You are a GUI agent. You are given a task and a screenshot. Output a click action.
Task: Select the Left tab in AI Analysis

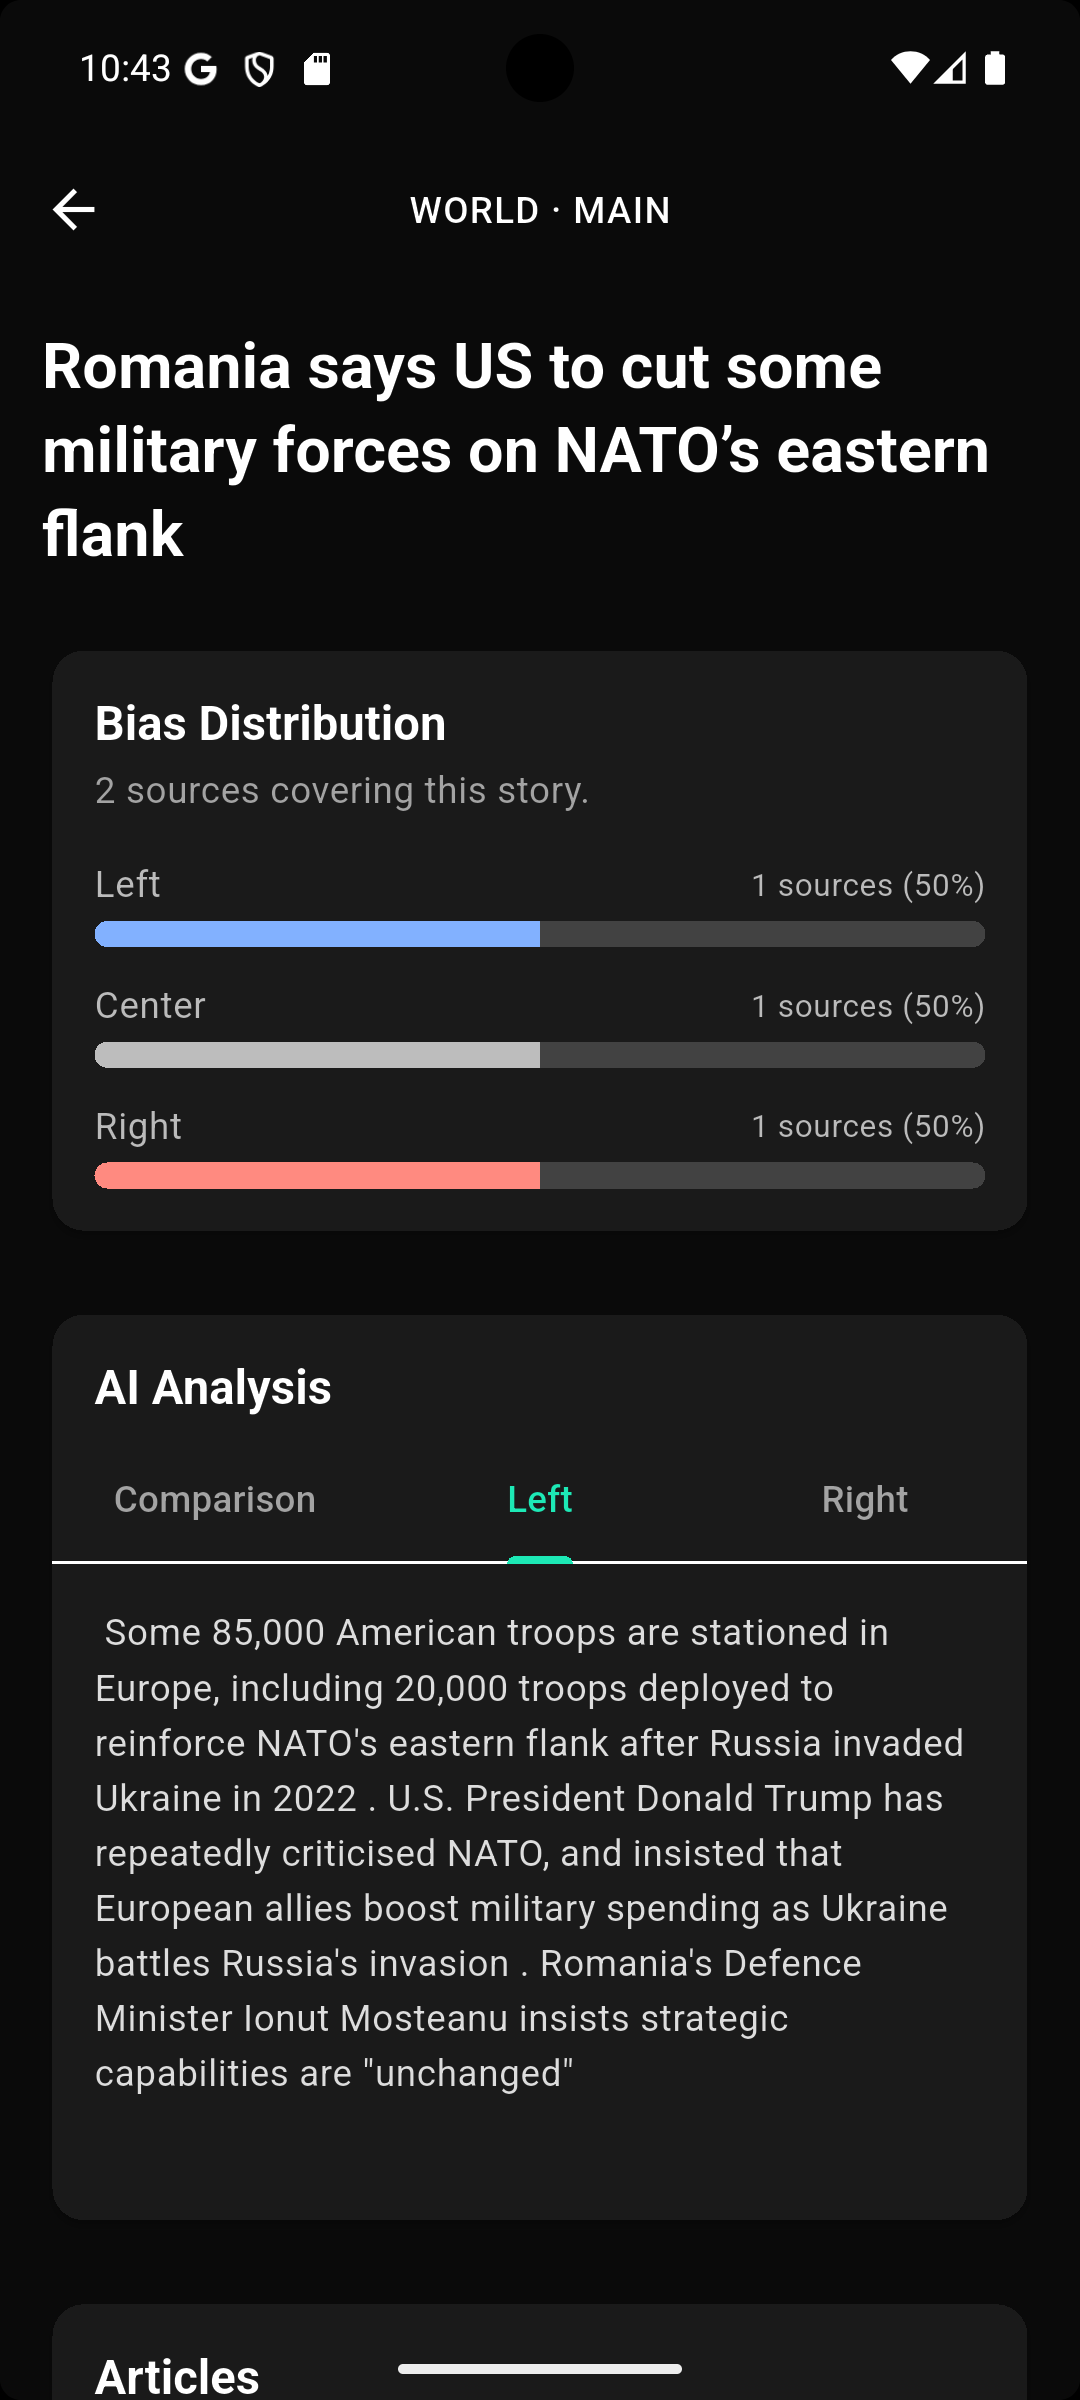click(x=539, y=1499)
